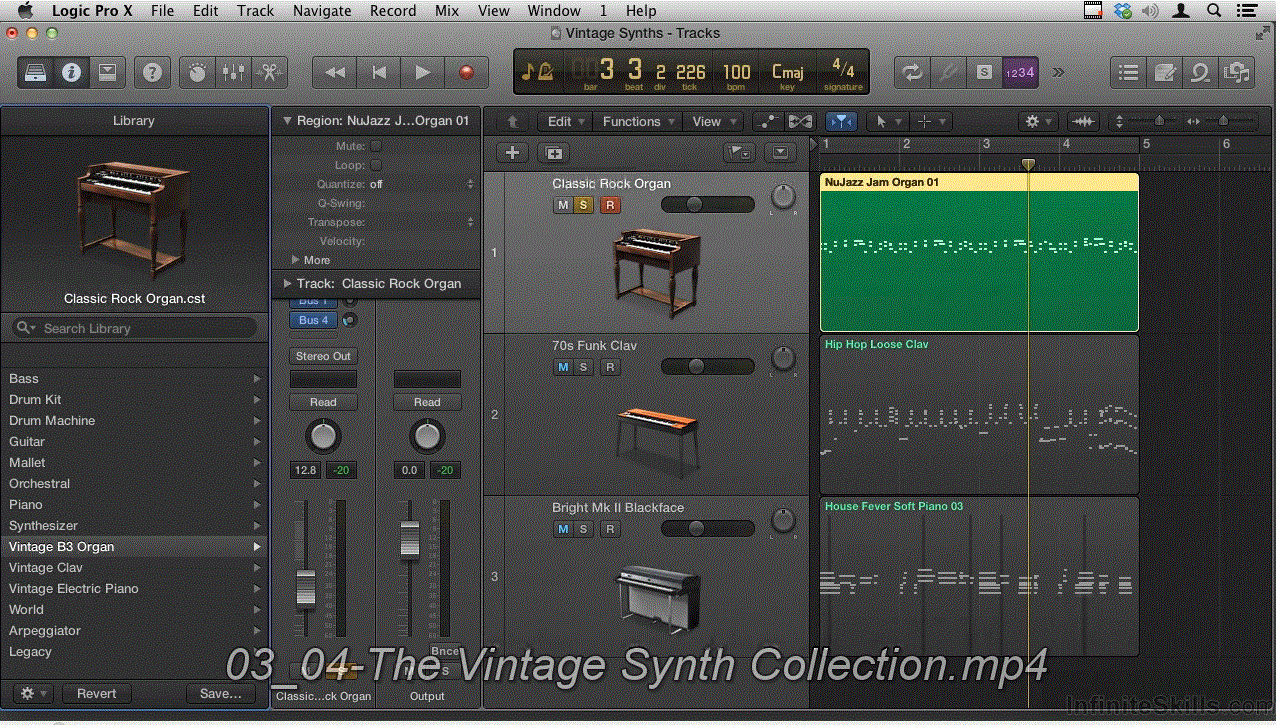Click the duplicate track button
Screen dimensions: 1276x725
point(553,153)
